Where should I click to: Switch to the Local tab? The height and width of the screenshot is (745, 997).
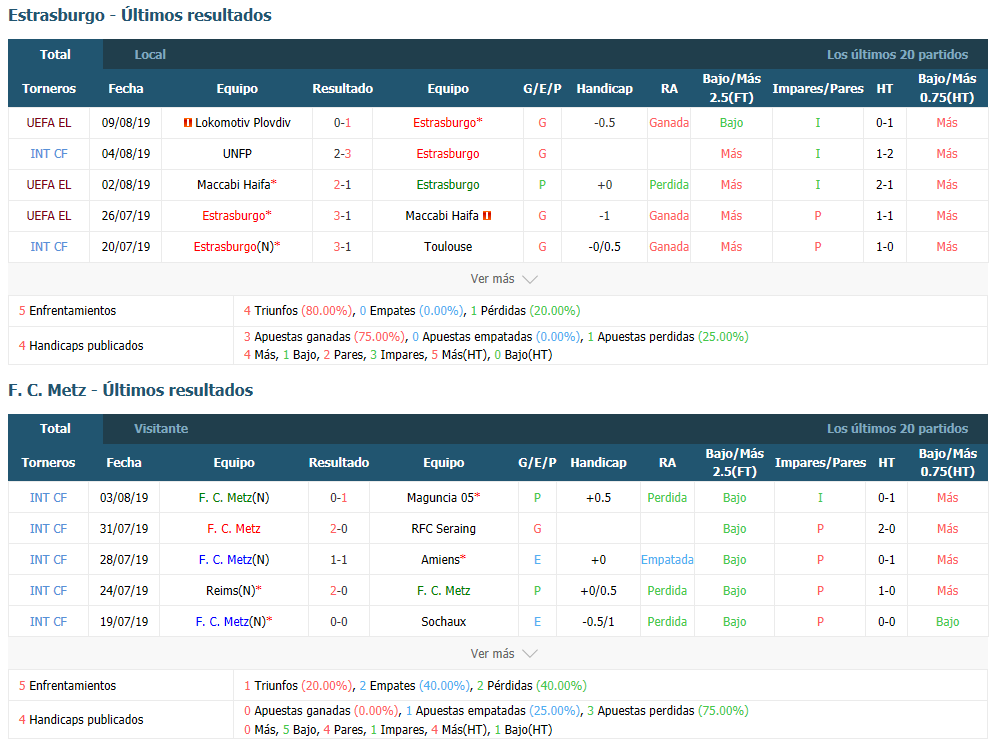[x=150, y=55]
